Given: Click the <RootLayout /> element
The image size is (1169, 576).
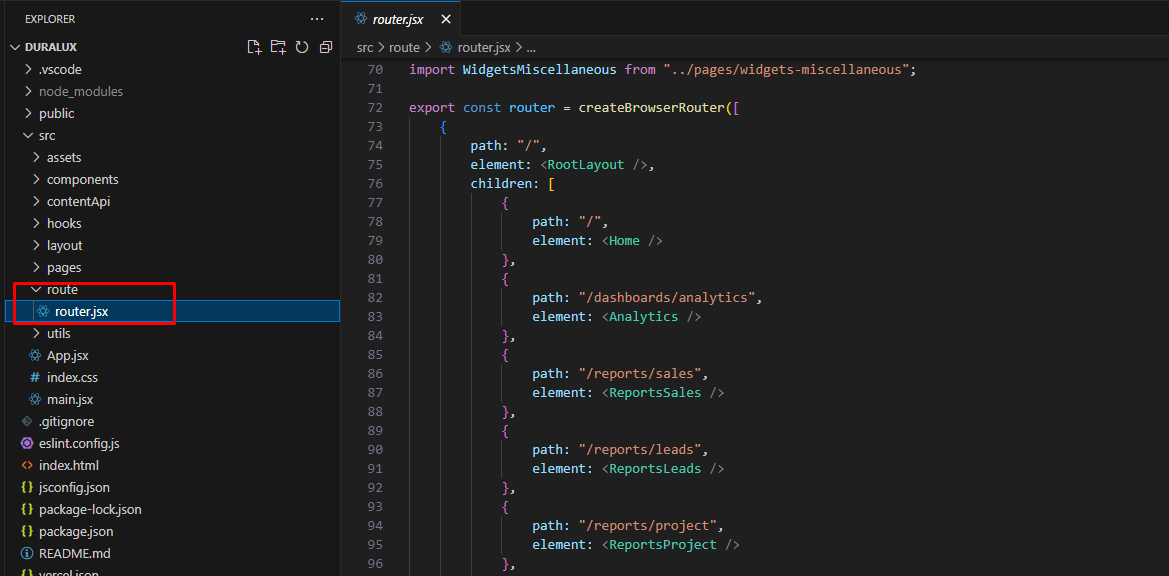Looking at the screenshot, I should click(x=593, y=165).
